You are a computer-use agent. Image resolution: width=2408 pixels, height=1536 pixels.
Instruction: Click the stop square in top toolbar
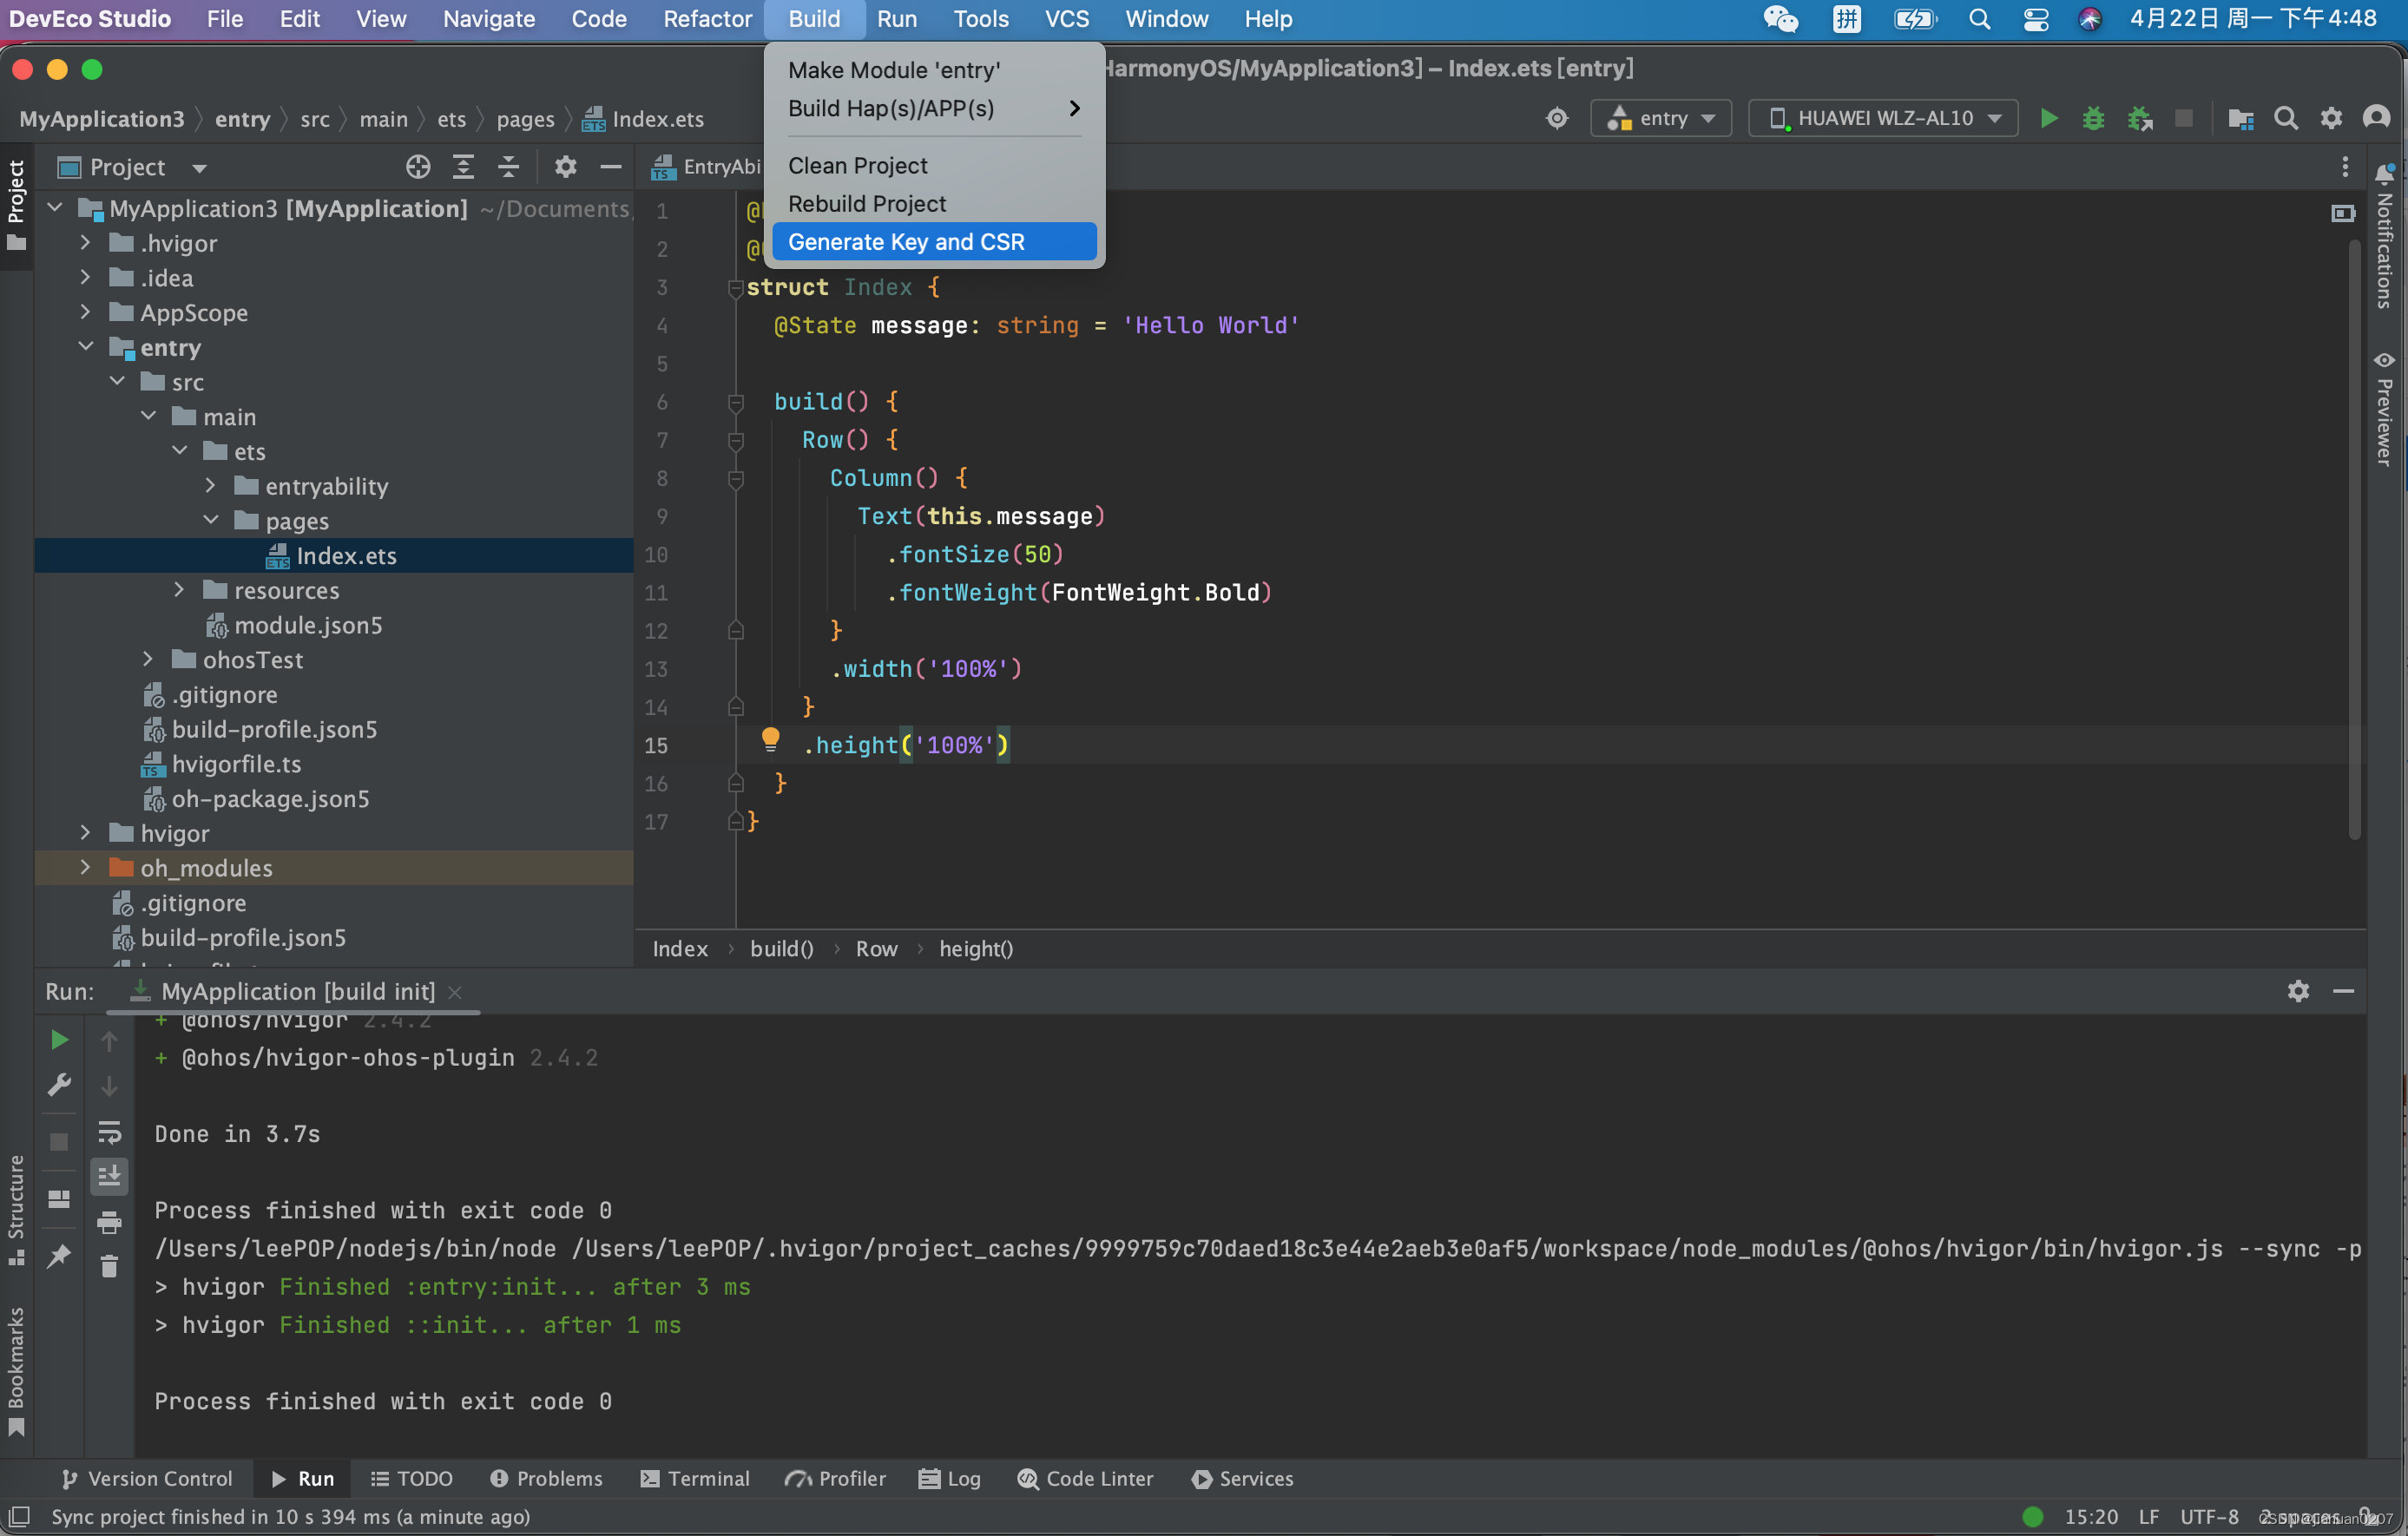point(2184,118)
